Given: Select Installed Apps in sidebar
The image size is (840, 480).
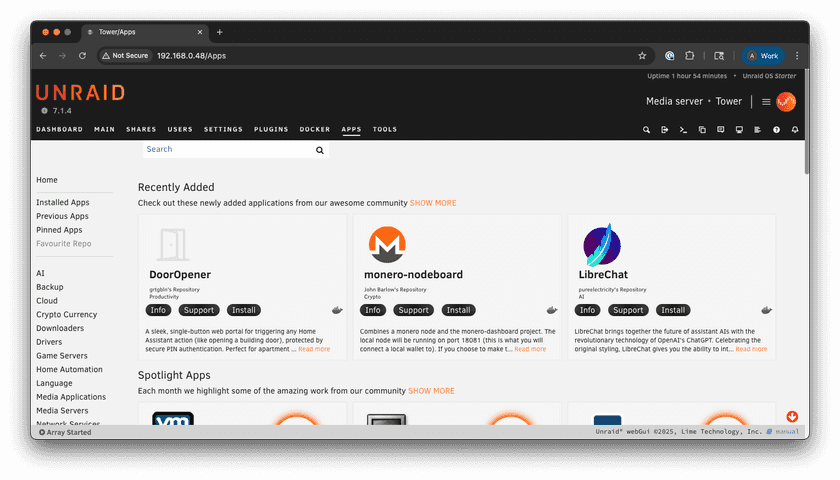Looking at the screenshot, I should tap(63, 202).
